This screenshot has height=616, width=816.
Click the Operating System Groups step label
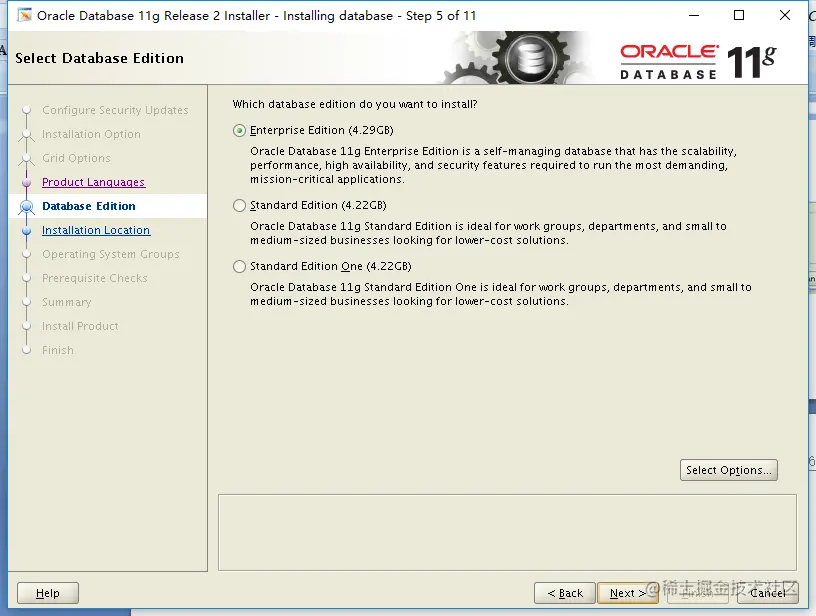(110, 254)
